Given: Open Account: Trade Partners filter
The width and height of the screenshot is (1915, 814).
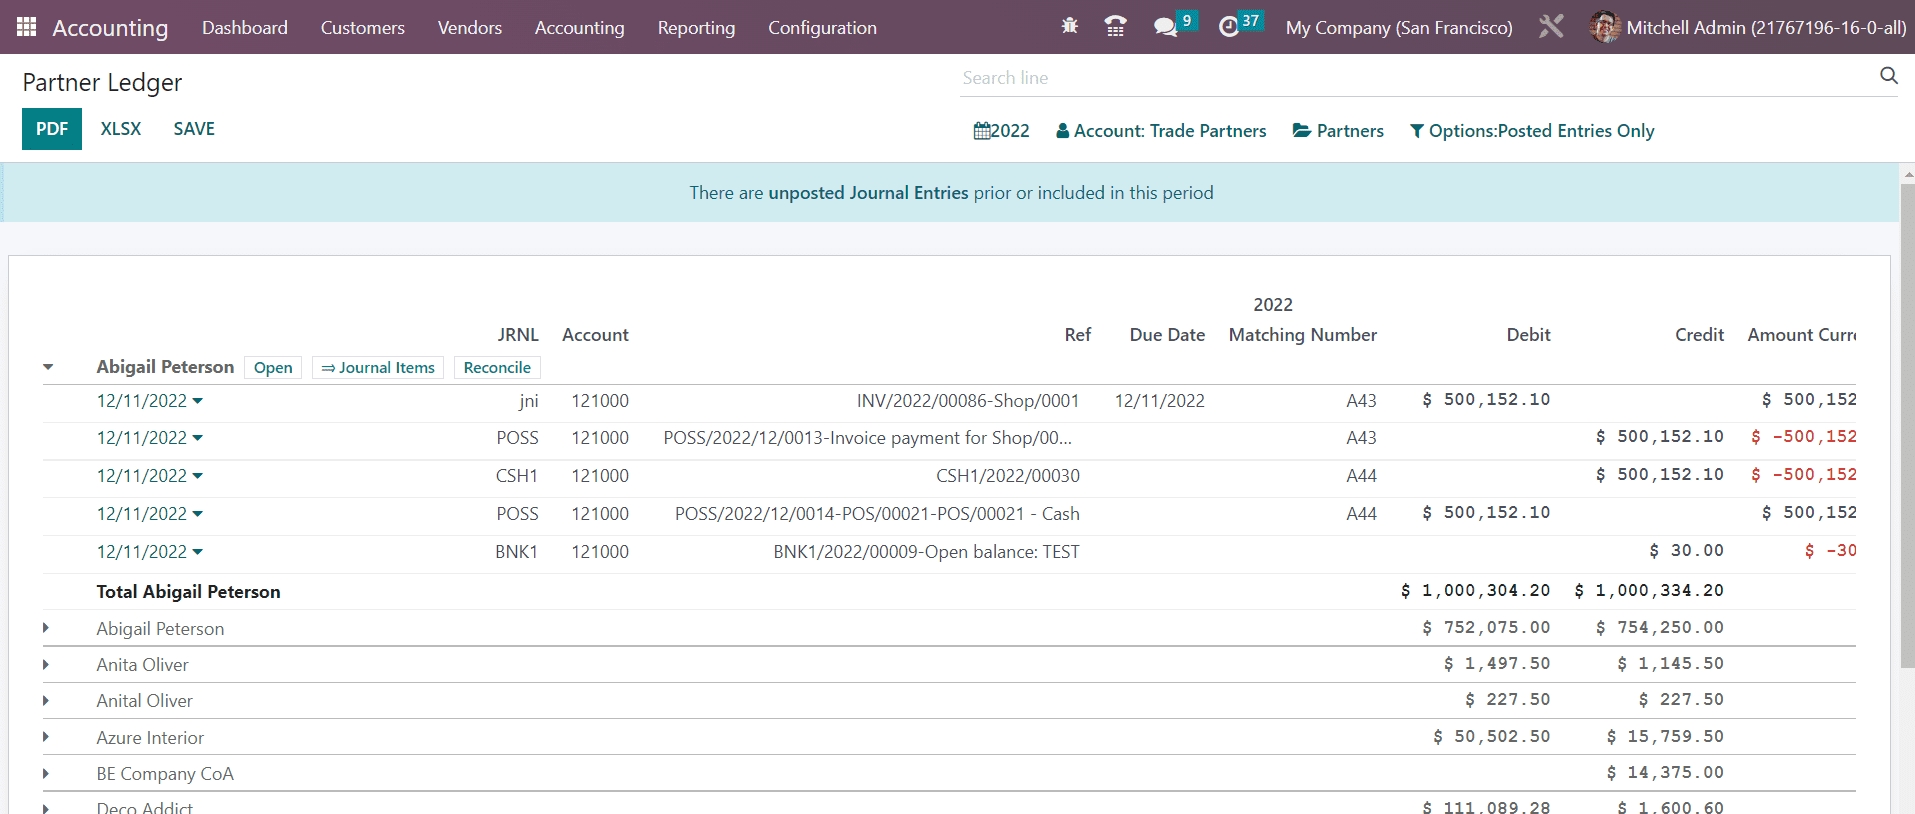Looking at the screenshot, I should click(1161, 131).
